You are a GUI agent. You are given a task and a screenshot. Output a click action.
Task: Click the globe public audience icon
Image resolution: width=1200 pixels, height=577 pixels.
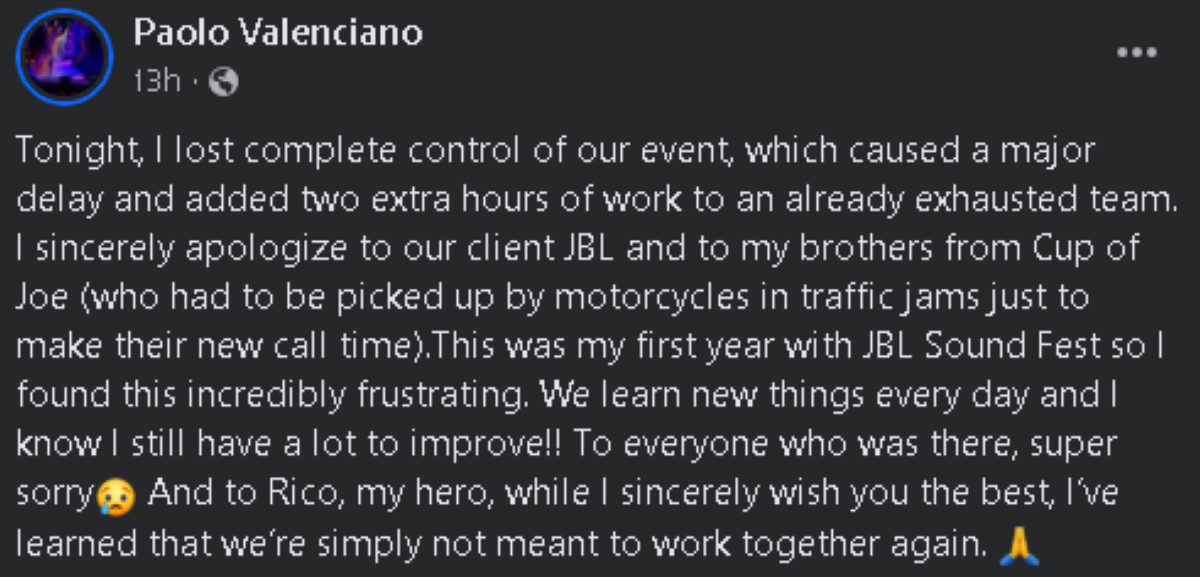point(224,83)
